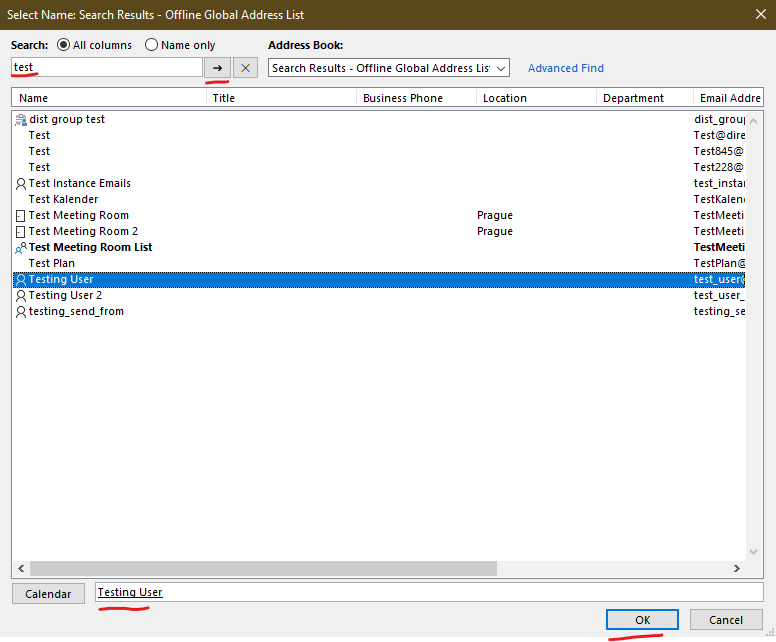This screenshot has width=776, height=642.
Task: Click the recipient field containing Testing User
Action: tap(429, 593)
